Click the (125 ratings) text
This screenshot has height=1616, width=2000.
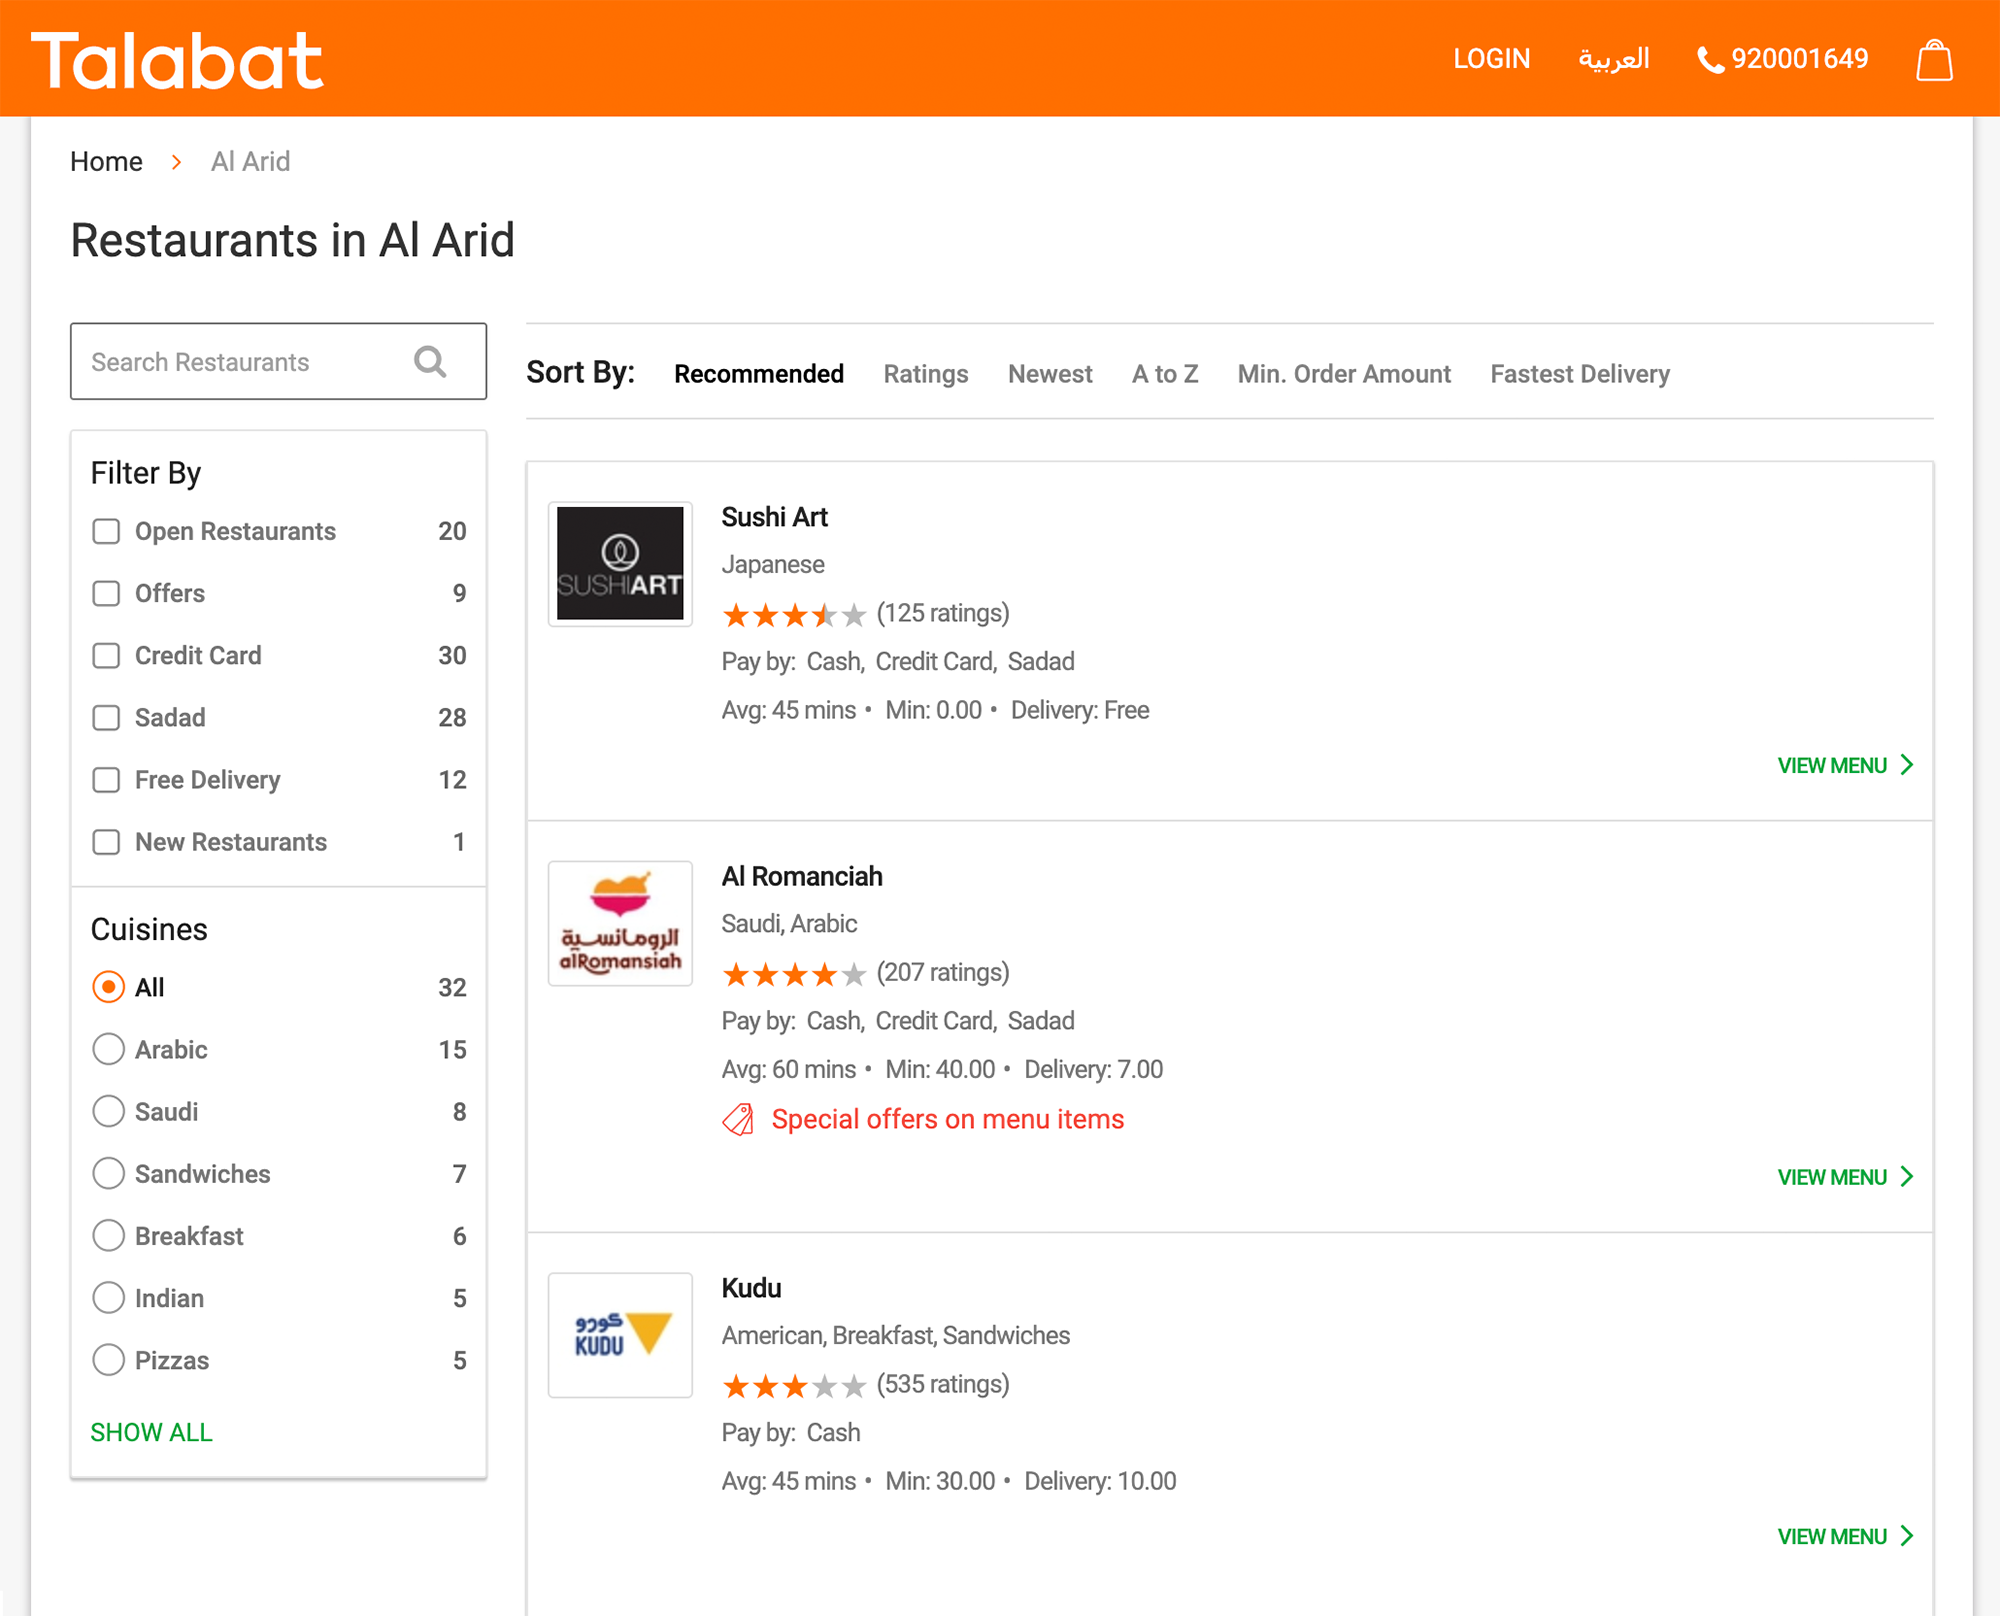click(x=943, y=613)
